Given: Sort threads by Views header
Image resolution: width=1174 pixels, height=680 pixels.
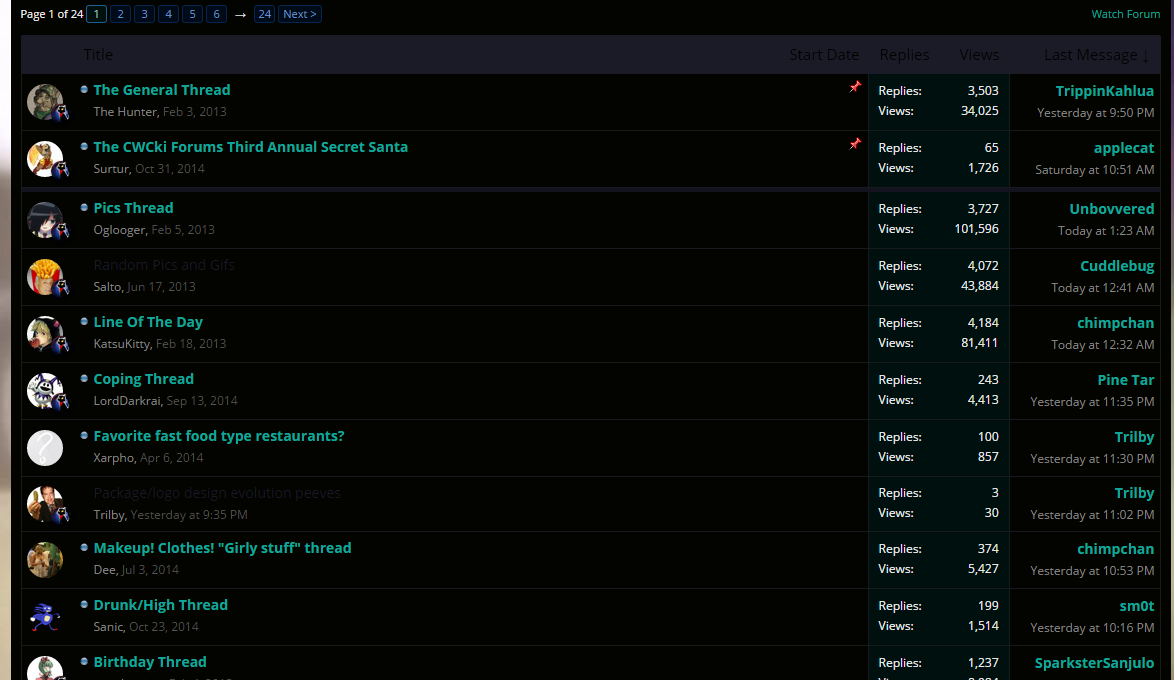Looking at the screenshot, I should (x=979, y=55).
